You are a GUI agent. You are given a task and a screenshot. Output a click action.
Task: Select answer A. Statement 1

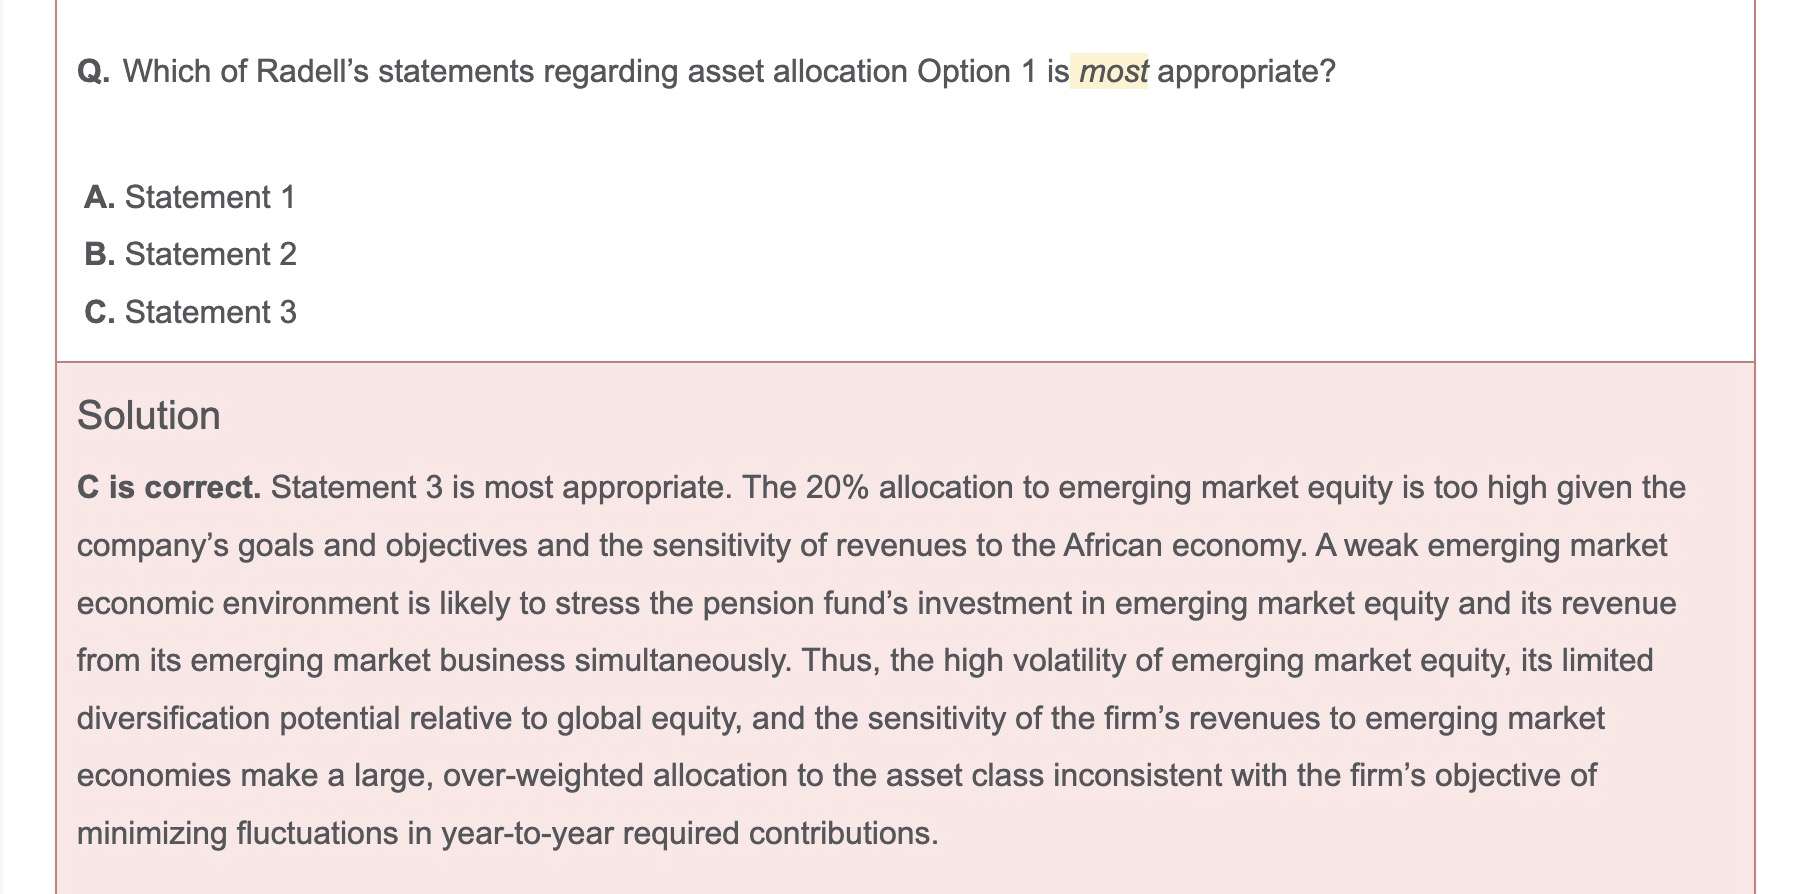coord(190,197)
